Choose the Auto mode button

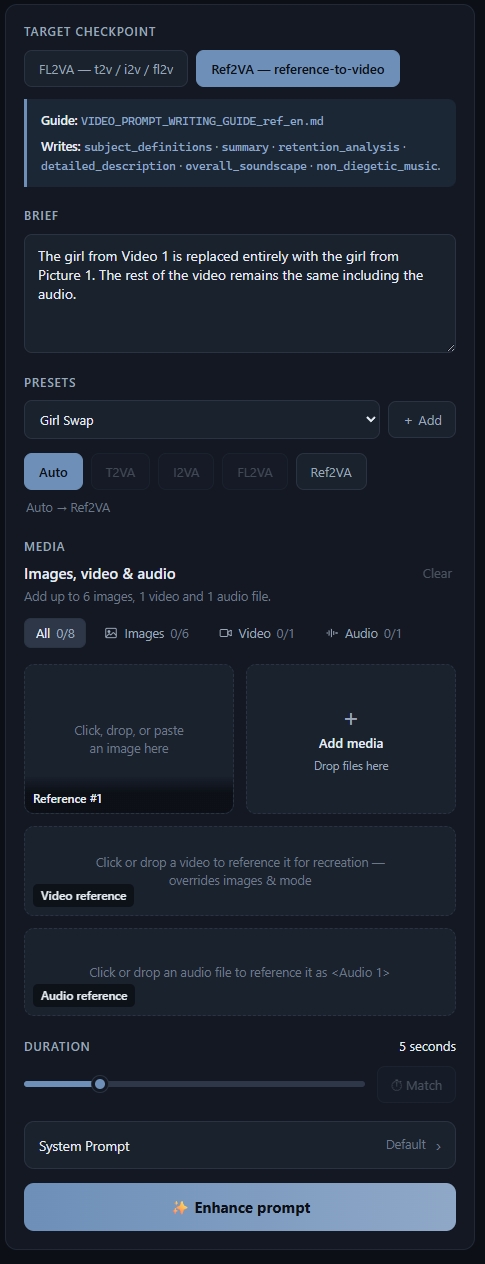[53, 472]
